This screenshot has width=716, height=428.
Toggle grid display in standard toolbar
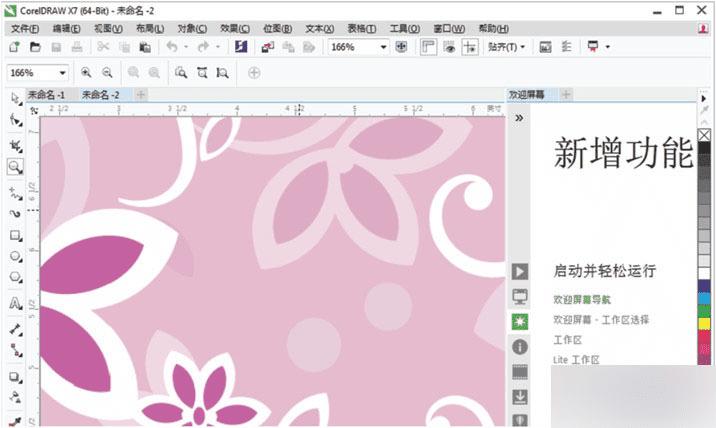tap(449, 47)
